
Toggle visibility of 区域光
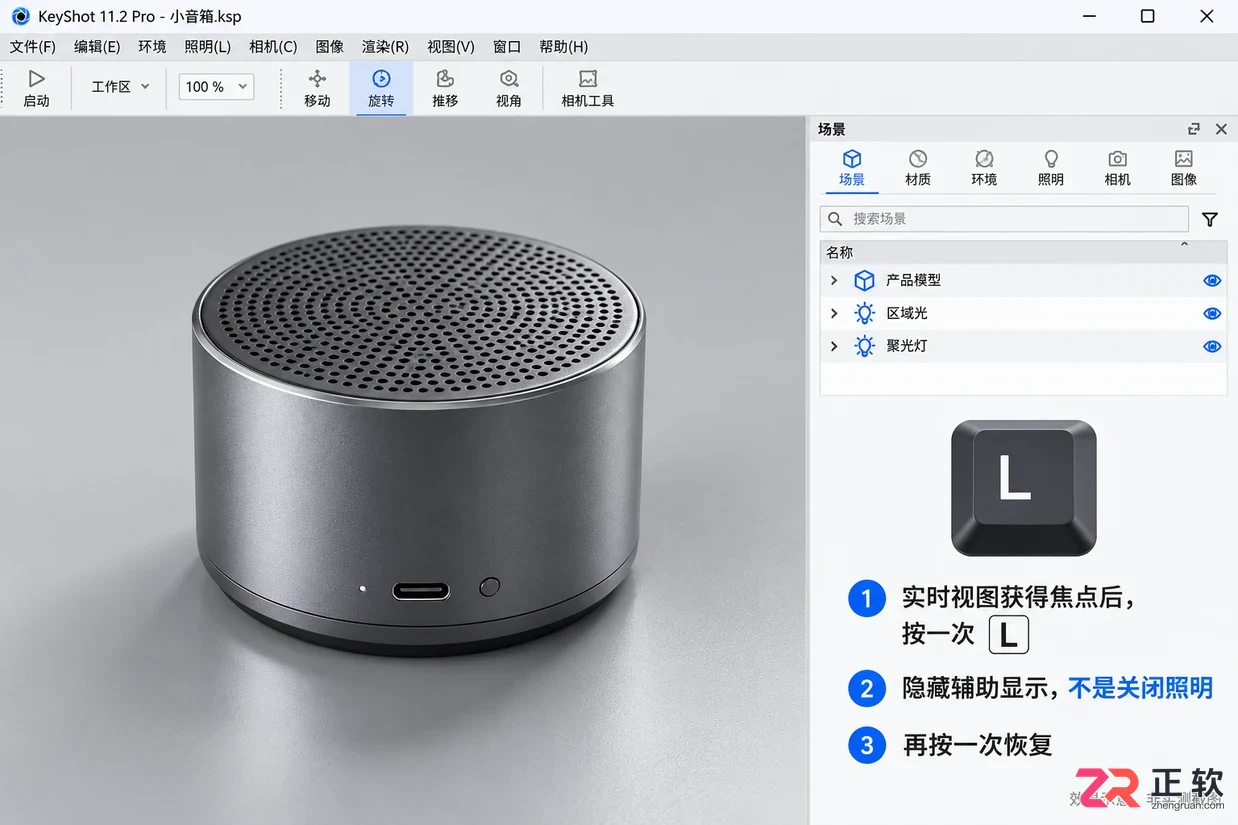(1212, 314)
